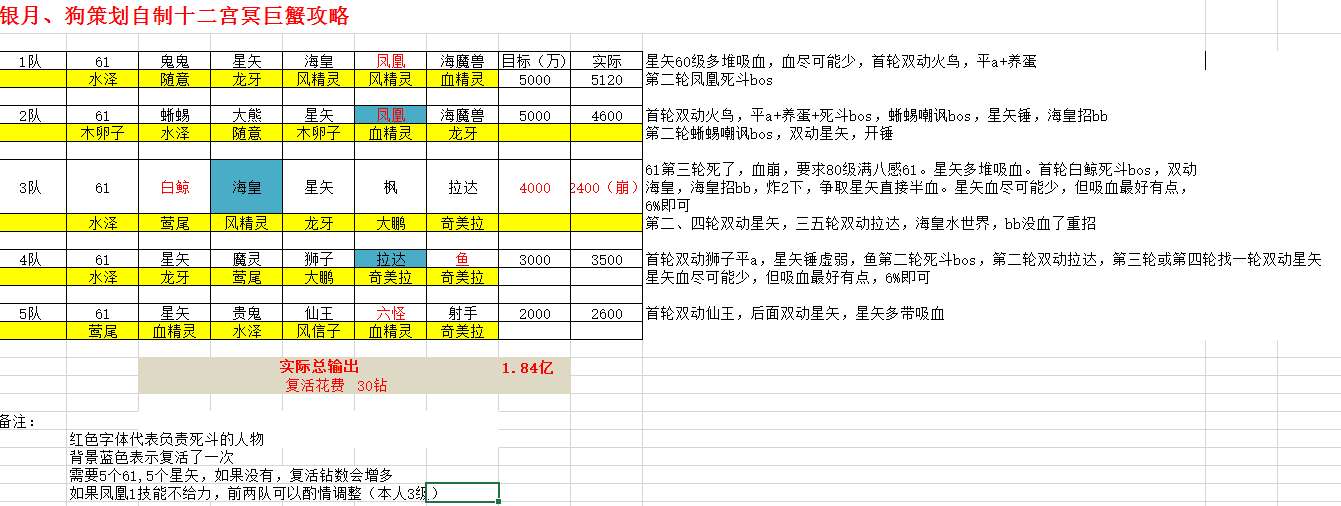Click the 仙王 cell in team 5

(318, 314)
